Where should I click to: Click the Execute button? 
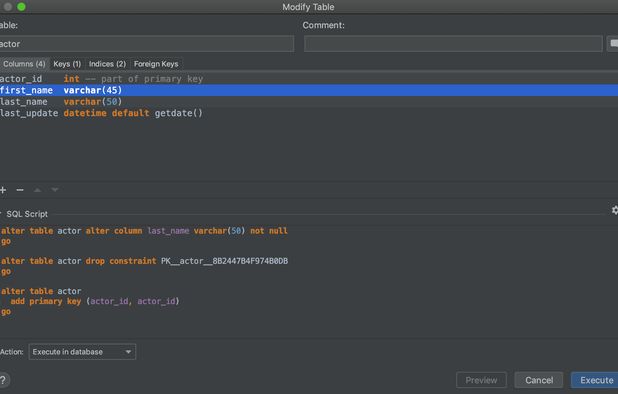point(595,380)
